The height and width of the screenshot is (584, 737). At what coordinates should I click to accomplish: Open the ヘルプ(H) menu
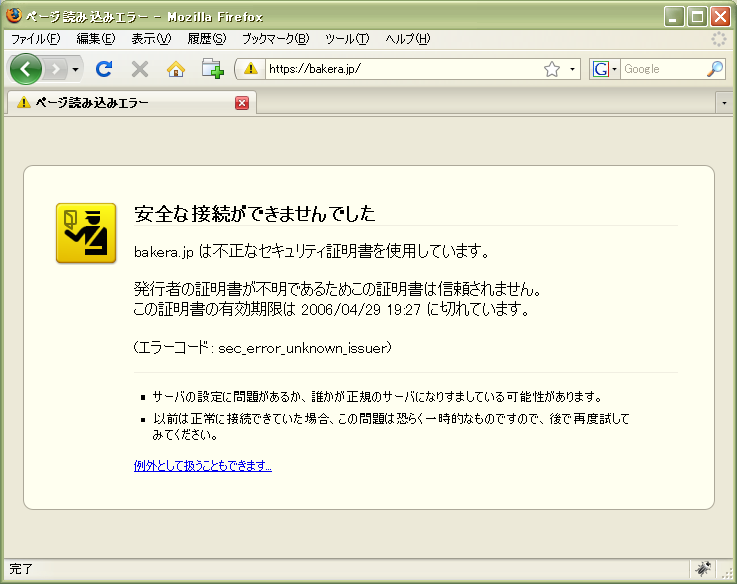(408, 39)
